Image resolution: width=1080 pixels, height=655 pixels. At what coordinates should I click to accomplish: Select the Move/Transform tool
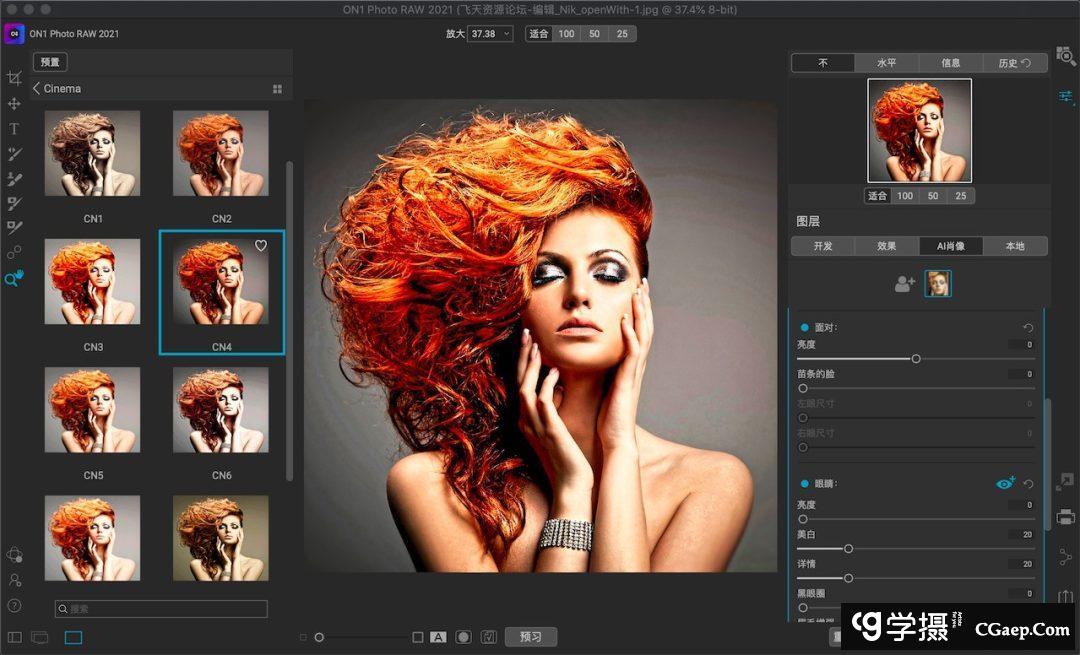coord(14,104)
